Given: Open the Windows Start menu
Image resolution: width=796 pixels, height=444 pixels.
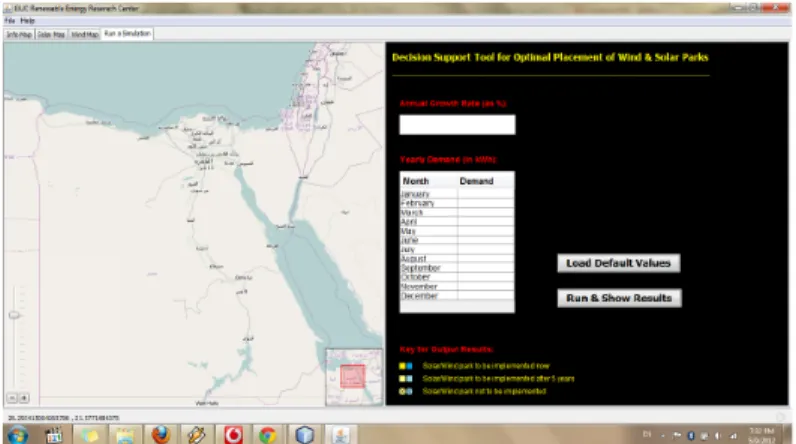Looking at the screenshot, I should click(x=18, y=435).
